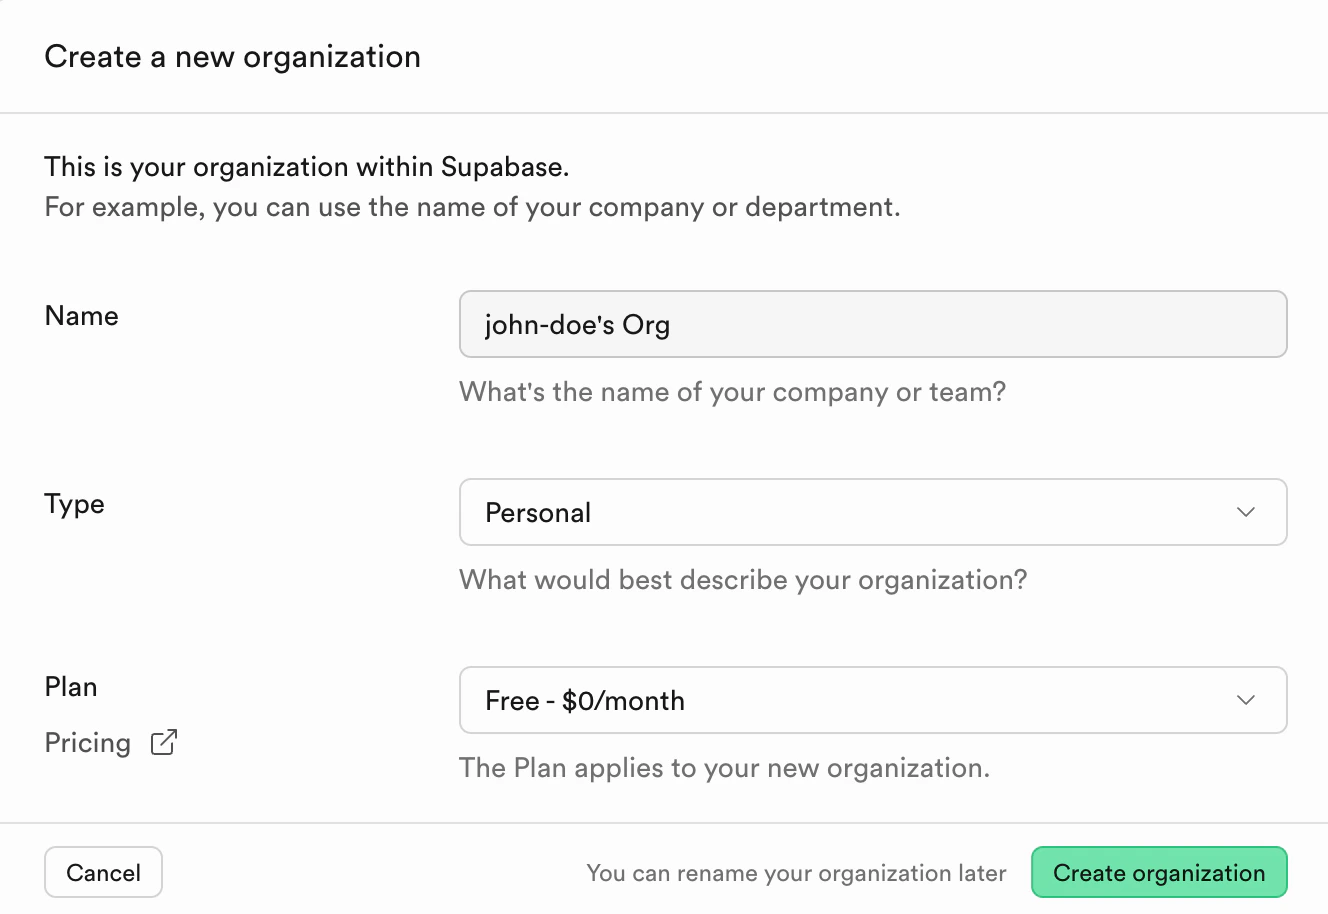This screenshot has width=1328, height=914.
Task: Click the Plan label
Action: point(70,687)
